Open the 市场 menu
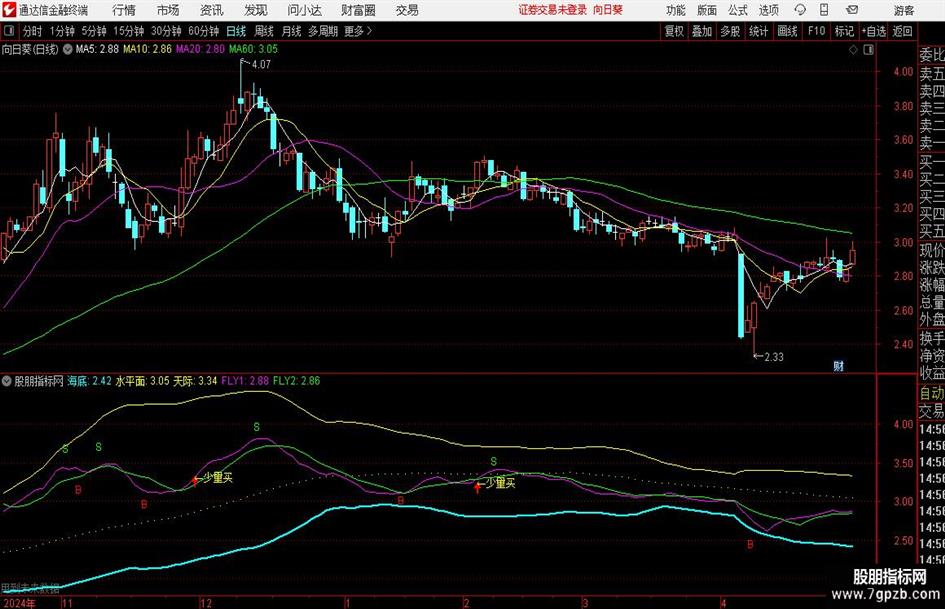The image size is (945, 609). pos(168,10)
